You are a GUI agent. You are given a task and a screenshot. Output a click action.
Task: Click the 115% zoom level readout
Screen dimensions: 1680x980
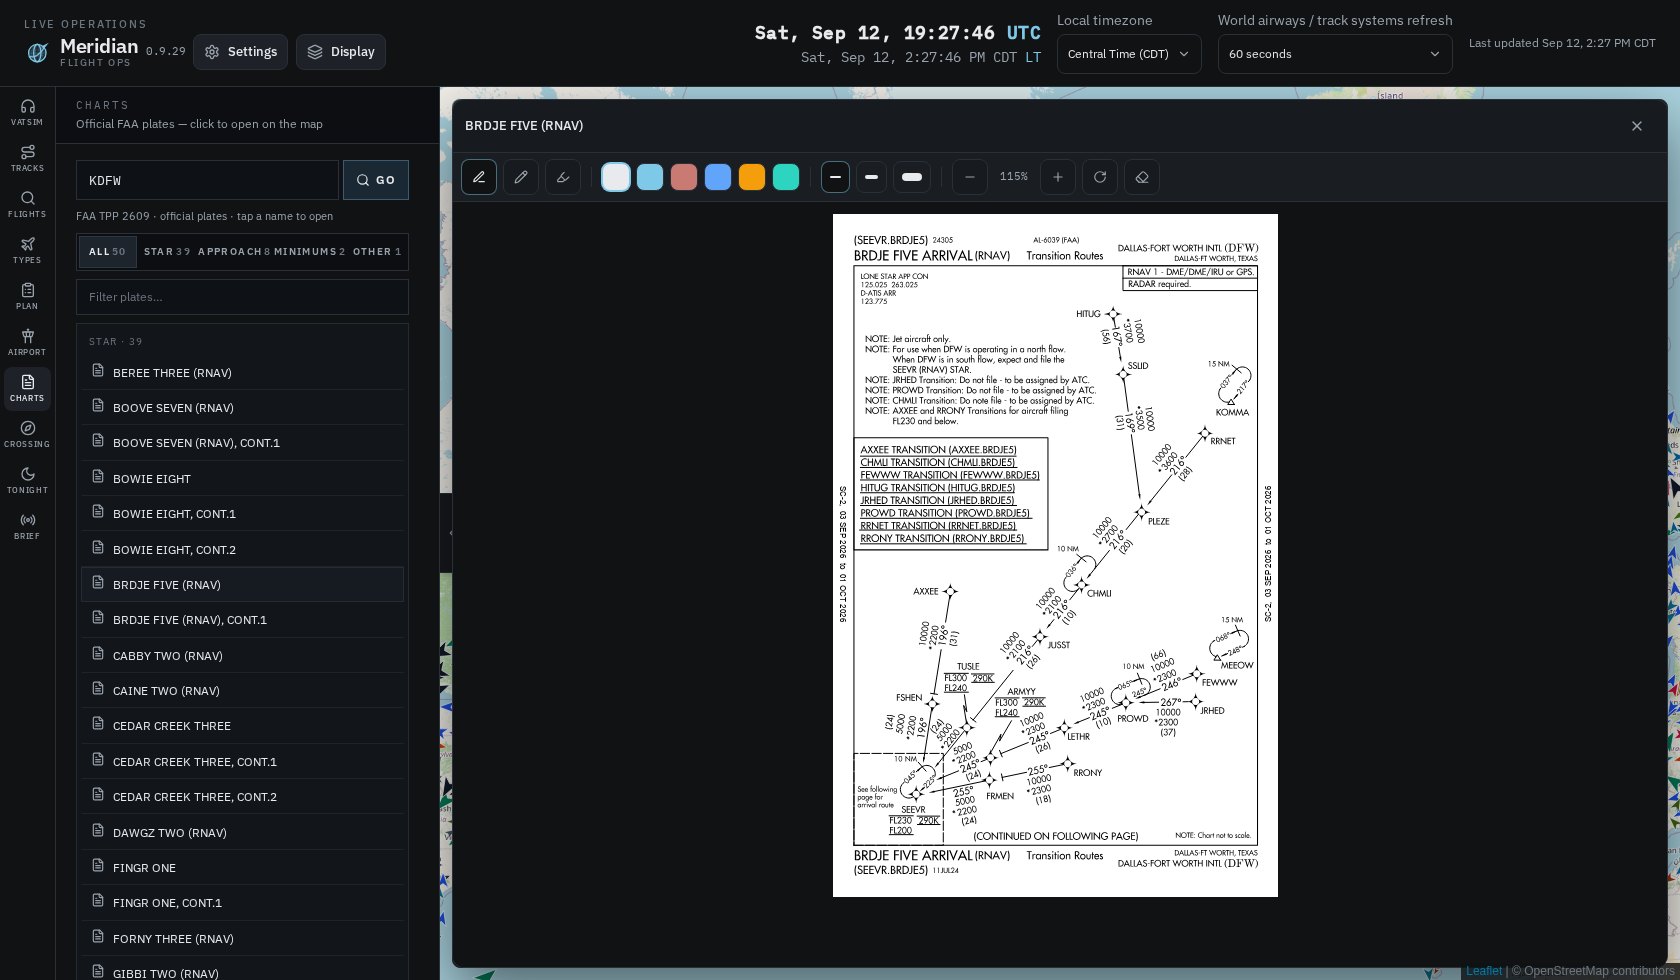pyautogui.click(x=1014, y=177)
